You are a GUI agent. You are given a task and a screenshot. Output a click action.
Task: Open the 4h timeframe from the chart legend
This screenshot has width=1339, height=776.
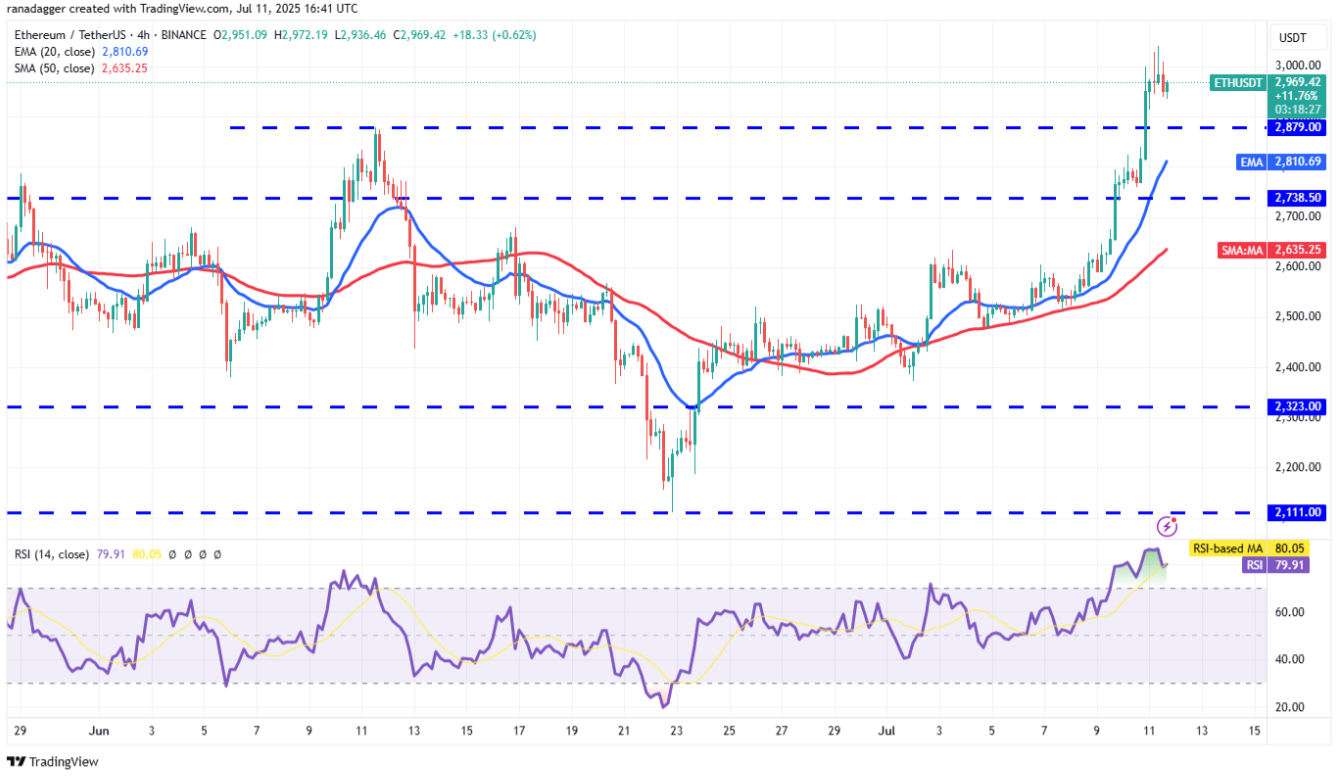[x=143, y=34]
